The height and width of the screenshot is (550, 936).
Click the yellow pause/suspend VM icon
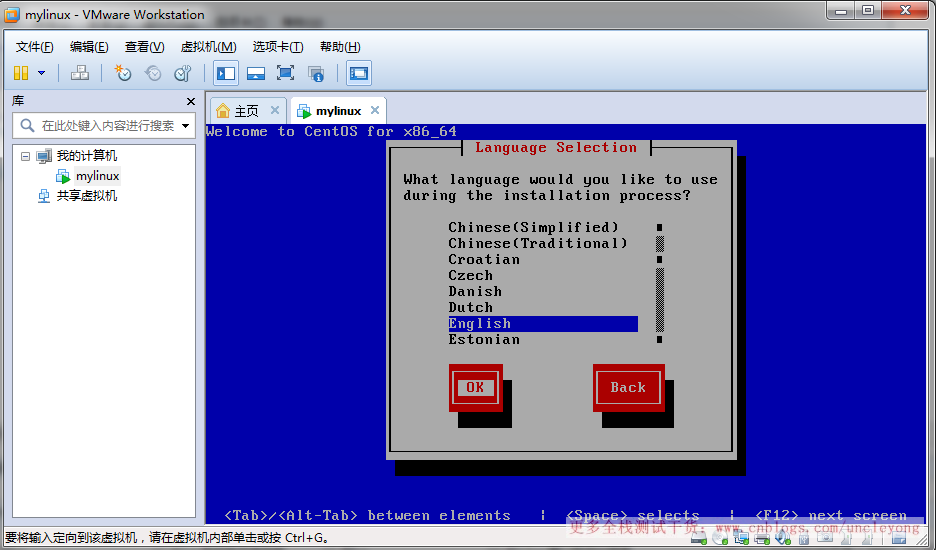[21, 73]
